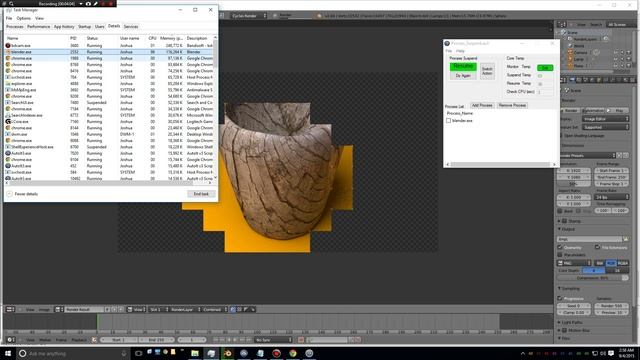This screenshot has height=360, width=640.
Task: Click the Windows Start button
Action: (8, 353)
